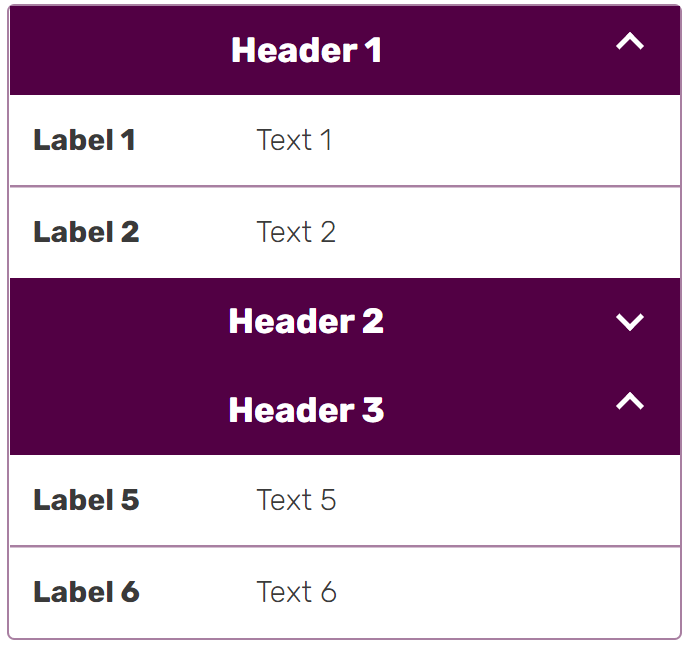The height and width of the screenshot is (648, 690).
Task: Collapse the Header 3 section title
Action: tap(306, 410)
